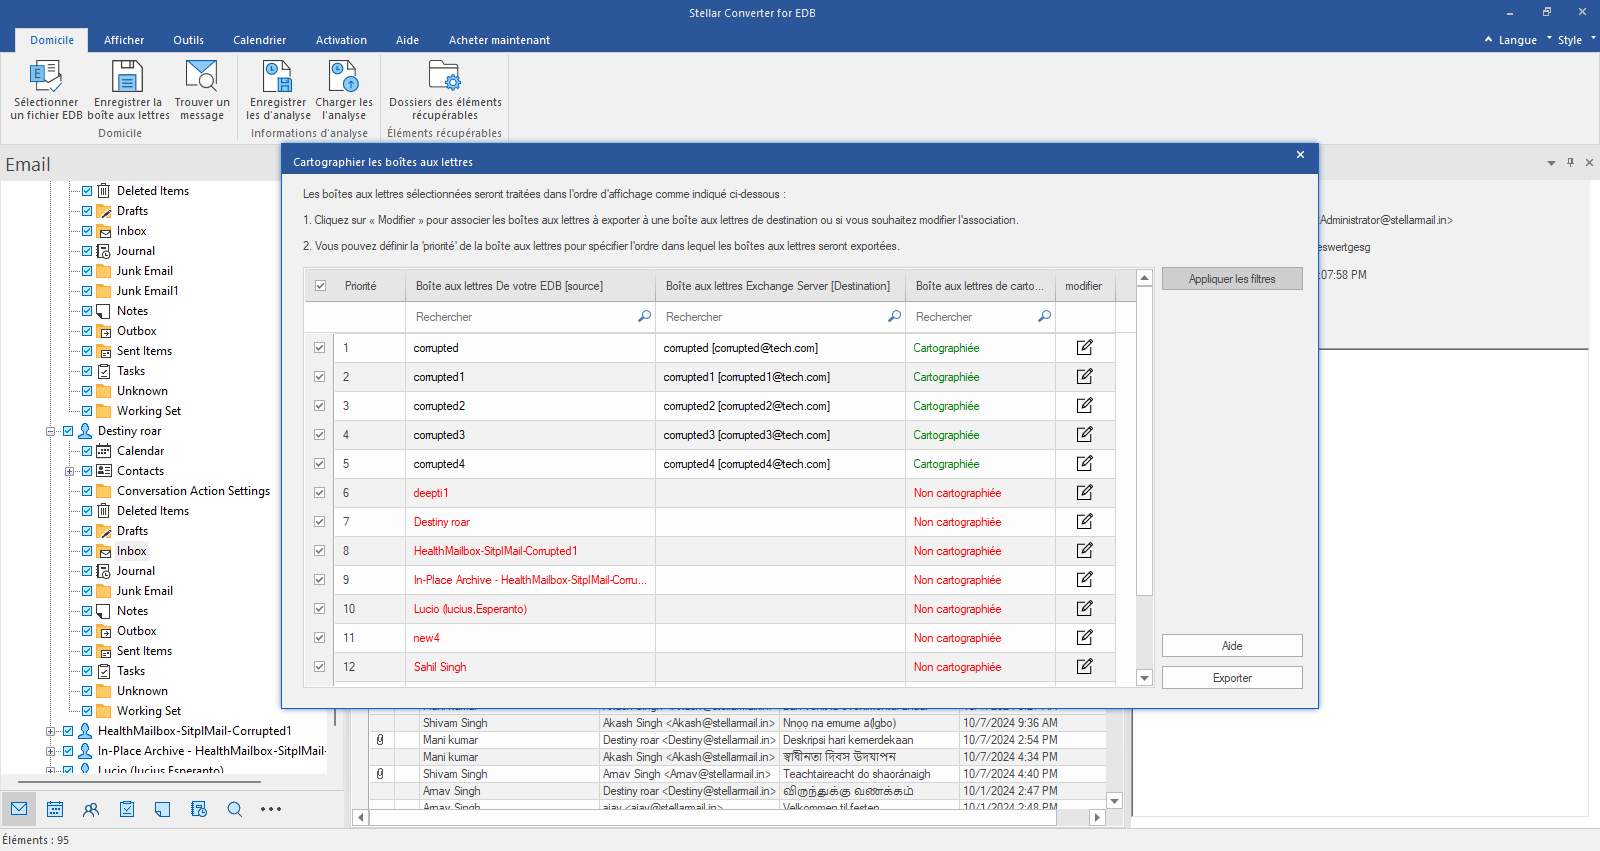The width and height of the screenshot is (1600, 851).
Task: Expand In-Place Archive mailbox node
Action: (x=50, y=751)
